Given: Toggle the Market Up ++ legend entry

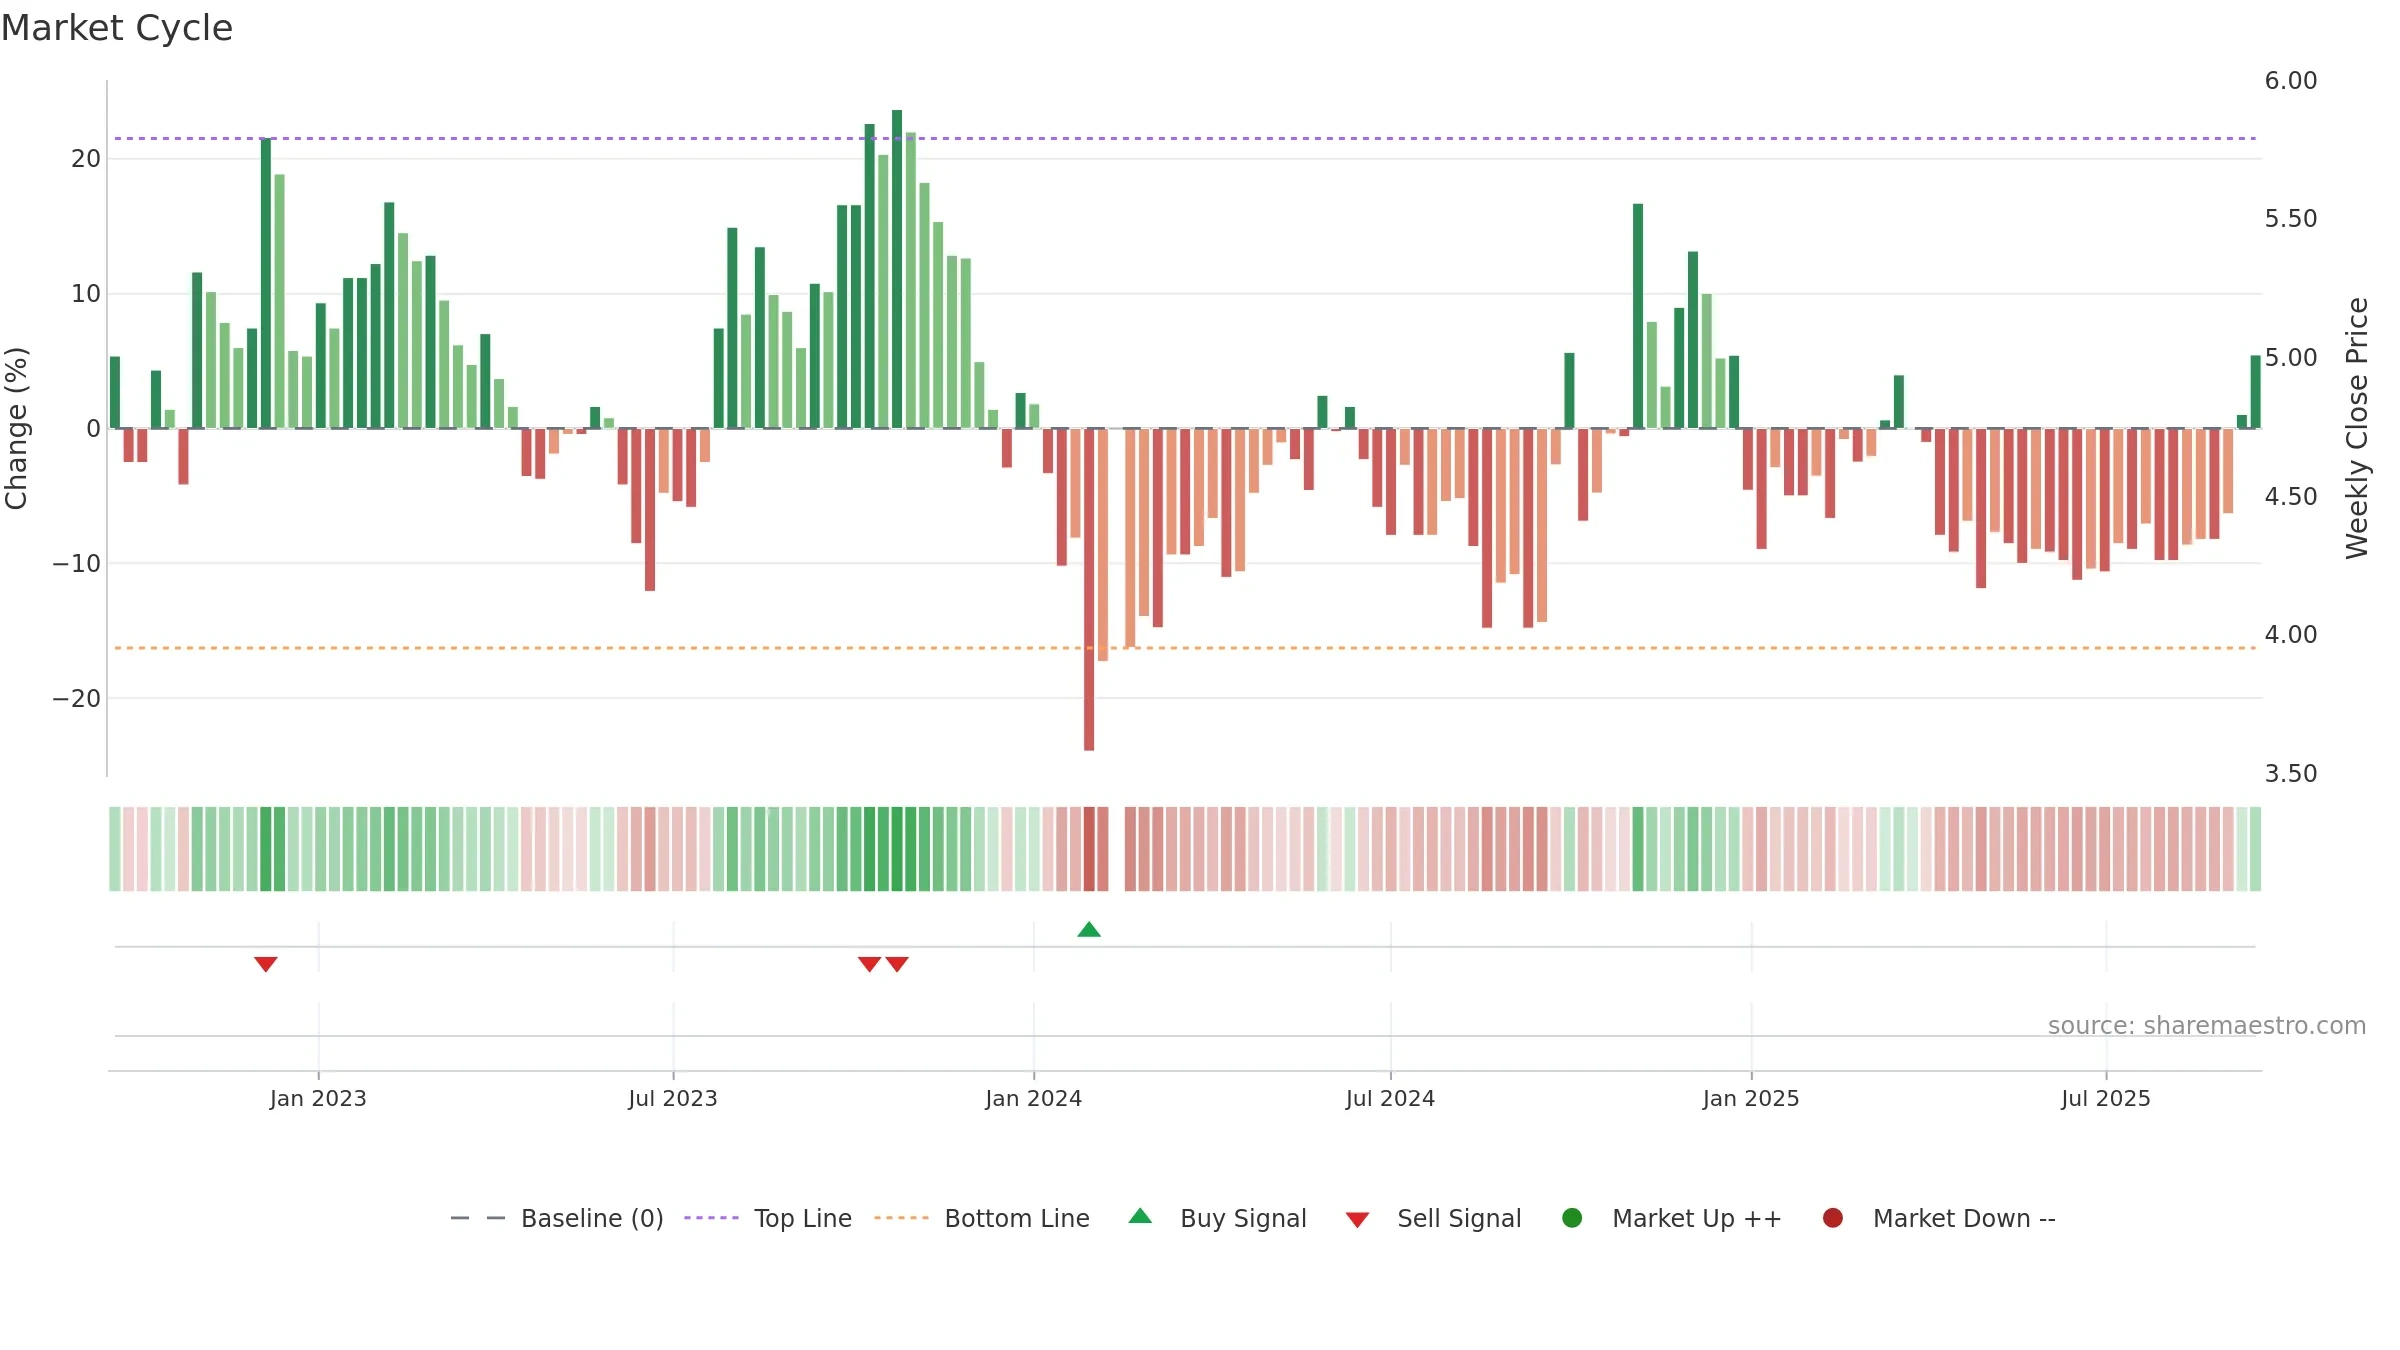Looking at the screenshot, I should tap(1671, 1218).
